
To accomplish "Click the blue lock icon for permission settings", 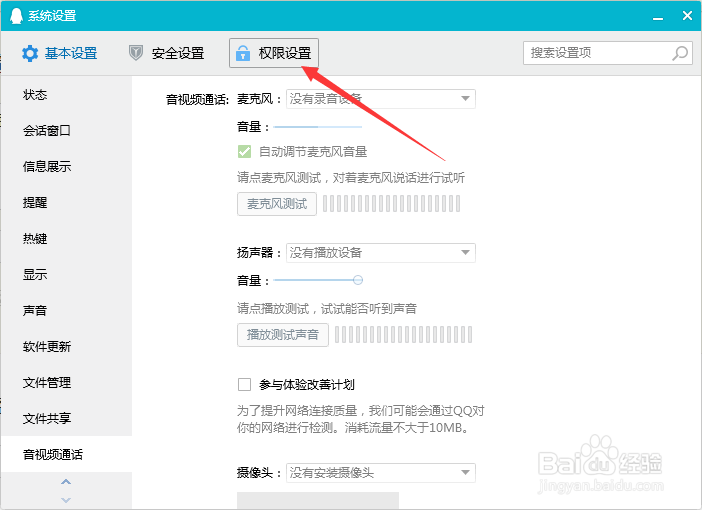I will coord(243,53).
